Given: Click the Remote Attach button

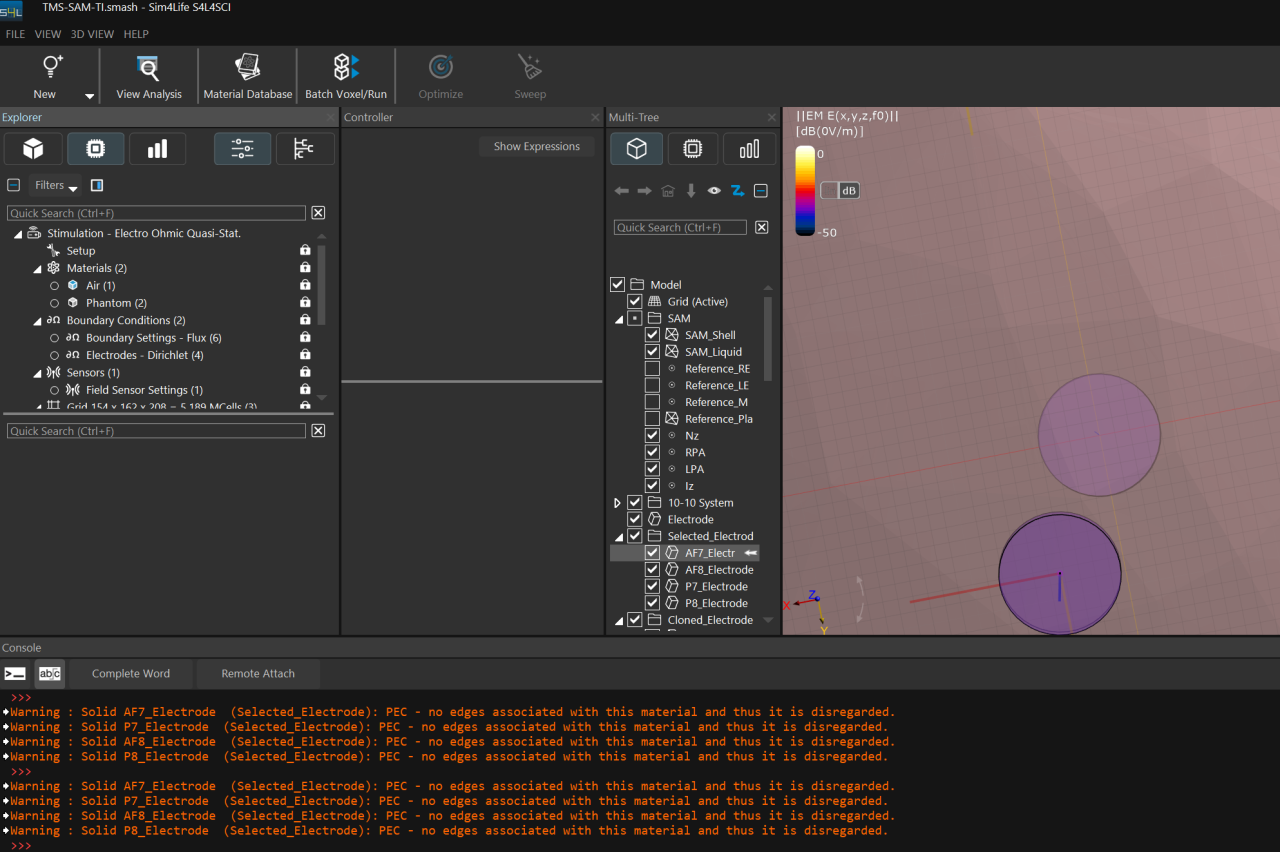Looking at the screenshot, I should point(258,673).
